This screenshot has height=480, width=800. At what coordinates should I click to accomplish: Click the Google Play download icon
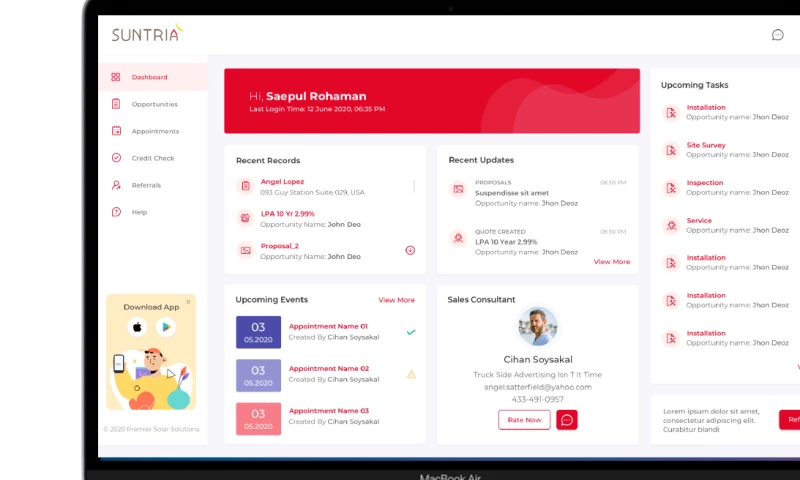coord(165,327)
